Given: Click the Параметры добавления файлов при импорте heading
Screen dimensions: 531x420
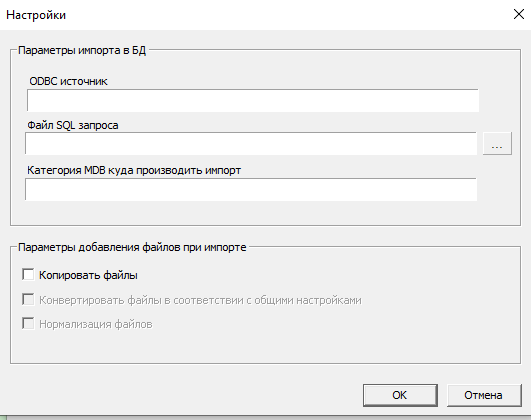Looking at the screenshot, I should (x=132, y=247).
